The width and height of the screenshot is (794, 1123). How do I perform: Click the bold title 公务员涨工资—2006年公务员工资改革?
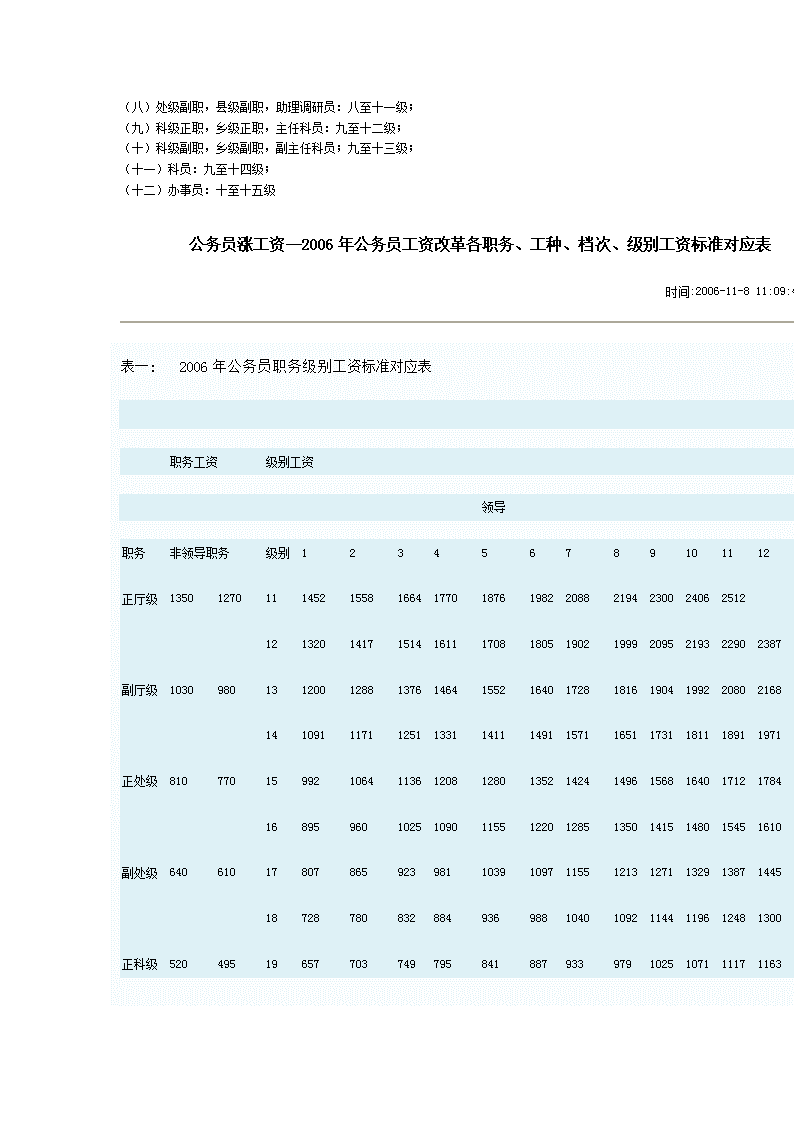click(x=480, y=245)
